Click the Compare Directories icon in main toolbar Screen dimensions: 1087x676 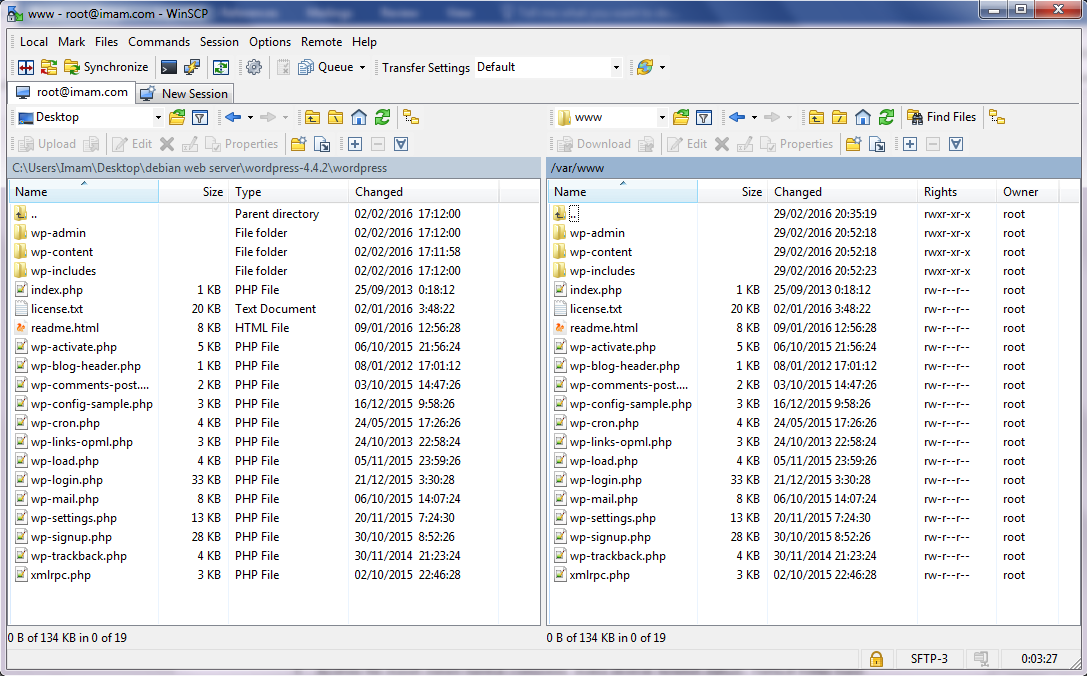26,67
